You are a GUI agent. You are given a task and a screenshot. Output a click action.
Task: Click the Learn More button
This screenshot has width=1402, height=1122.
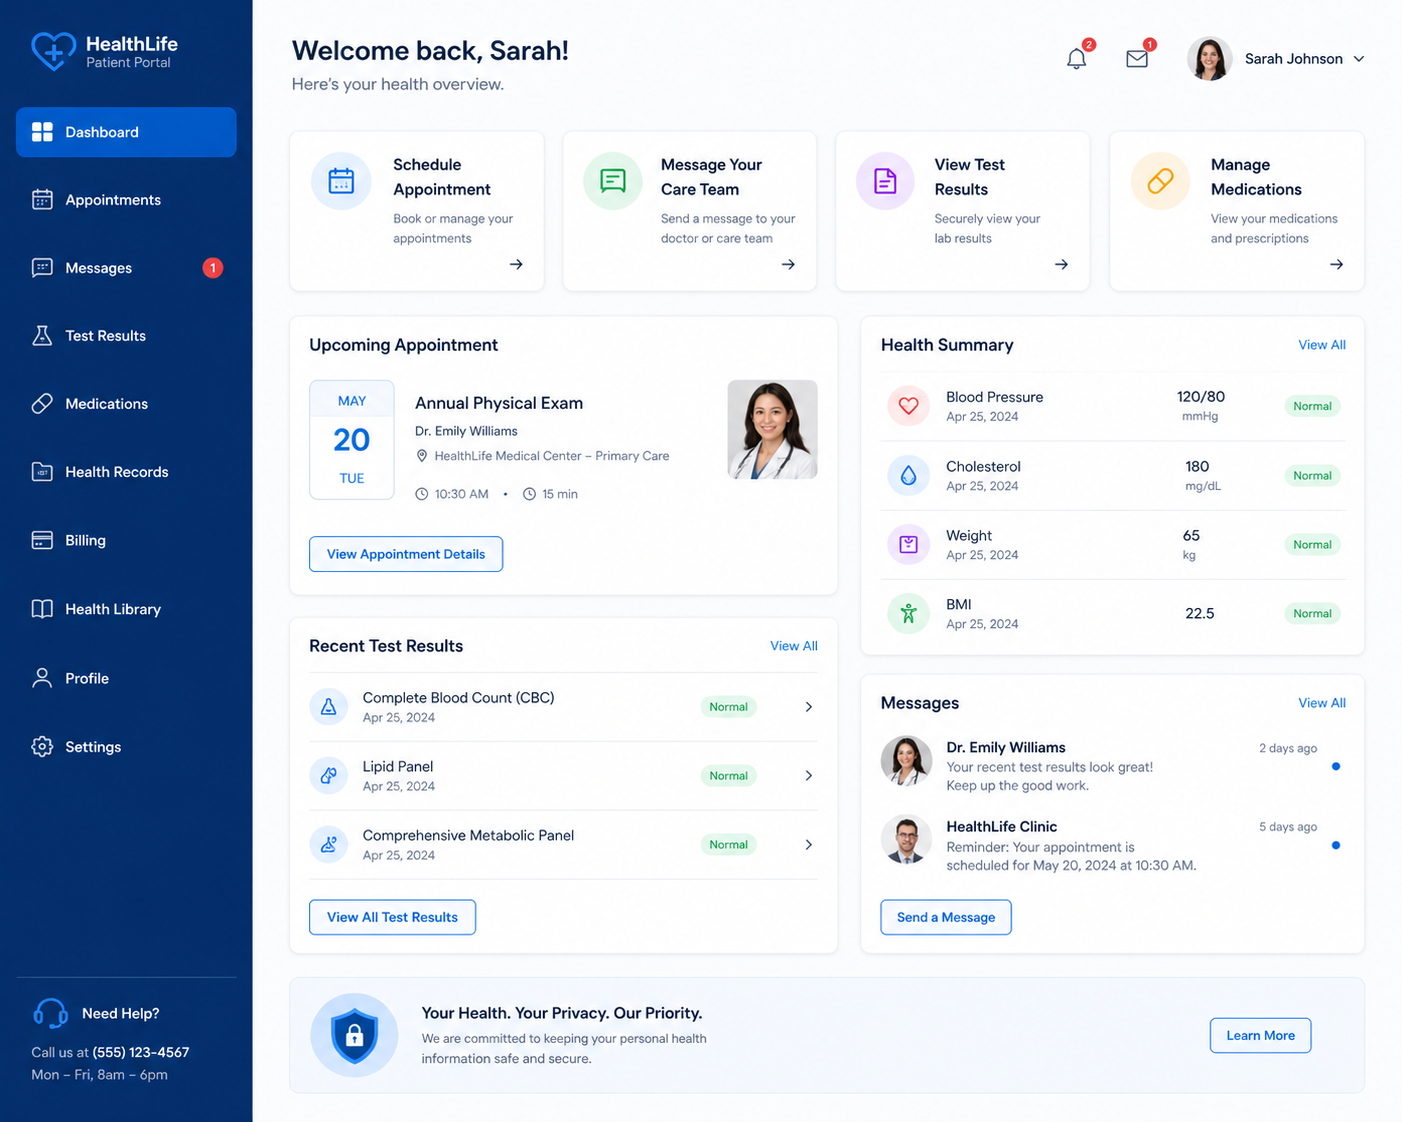1260,1035
